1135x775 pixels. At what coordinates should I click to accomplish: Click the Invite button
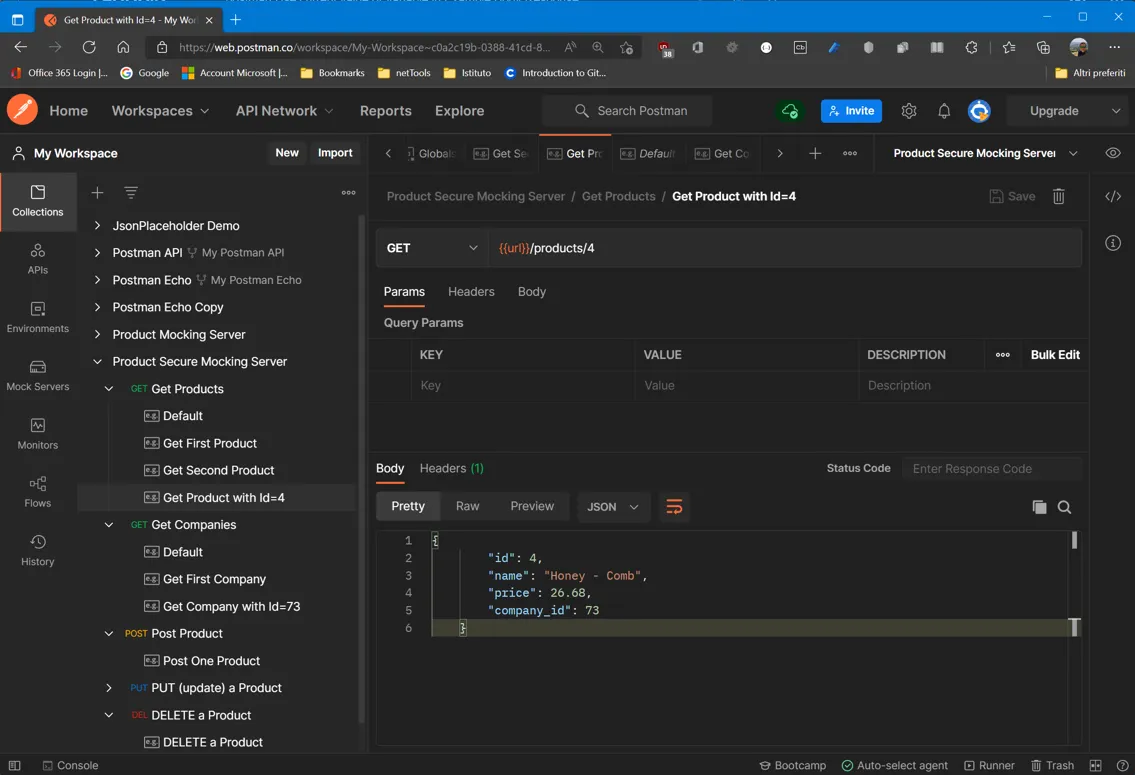point(851,111)
